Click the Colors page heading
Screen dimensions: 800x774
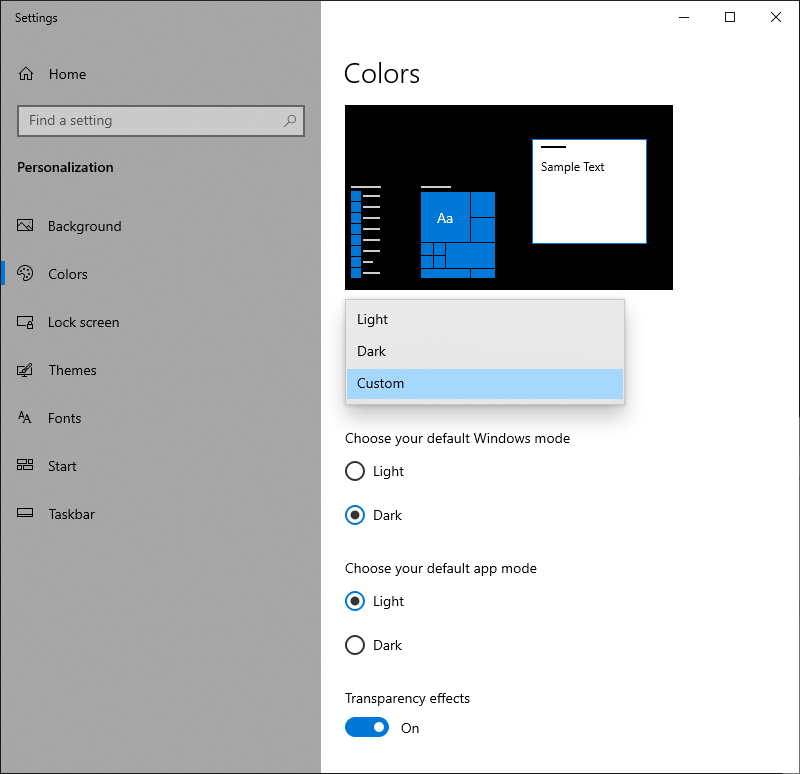click(x=382, y=74)
